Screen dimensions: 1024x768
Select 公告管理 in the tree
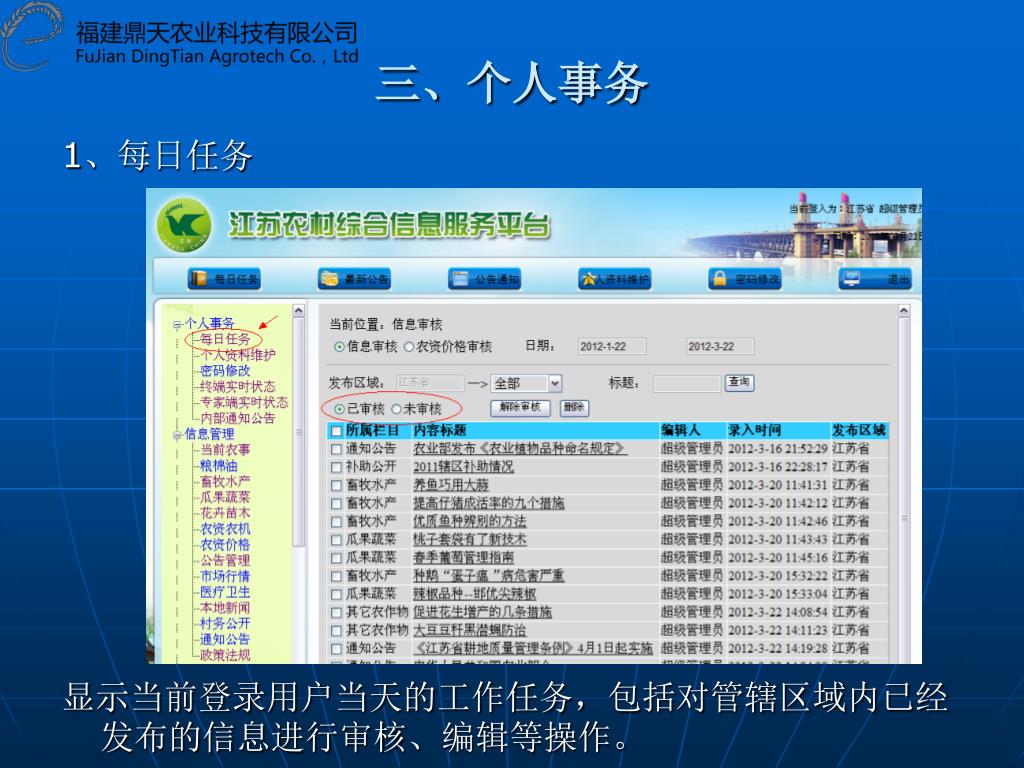coord(225,560)
